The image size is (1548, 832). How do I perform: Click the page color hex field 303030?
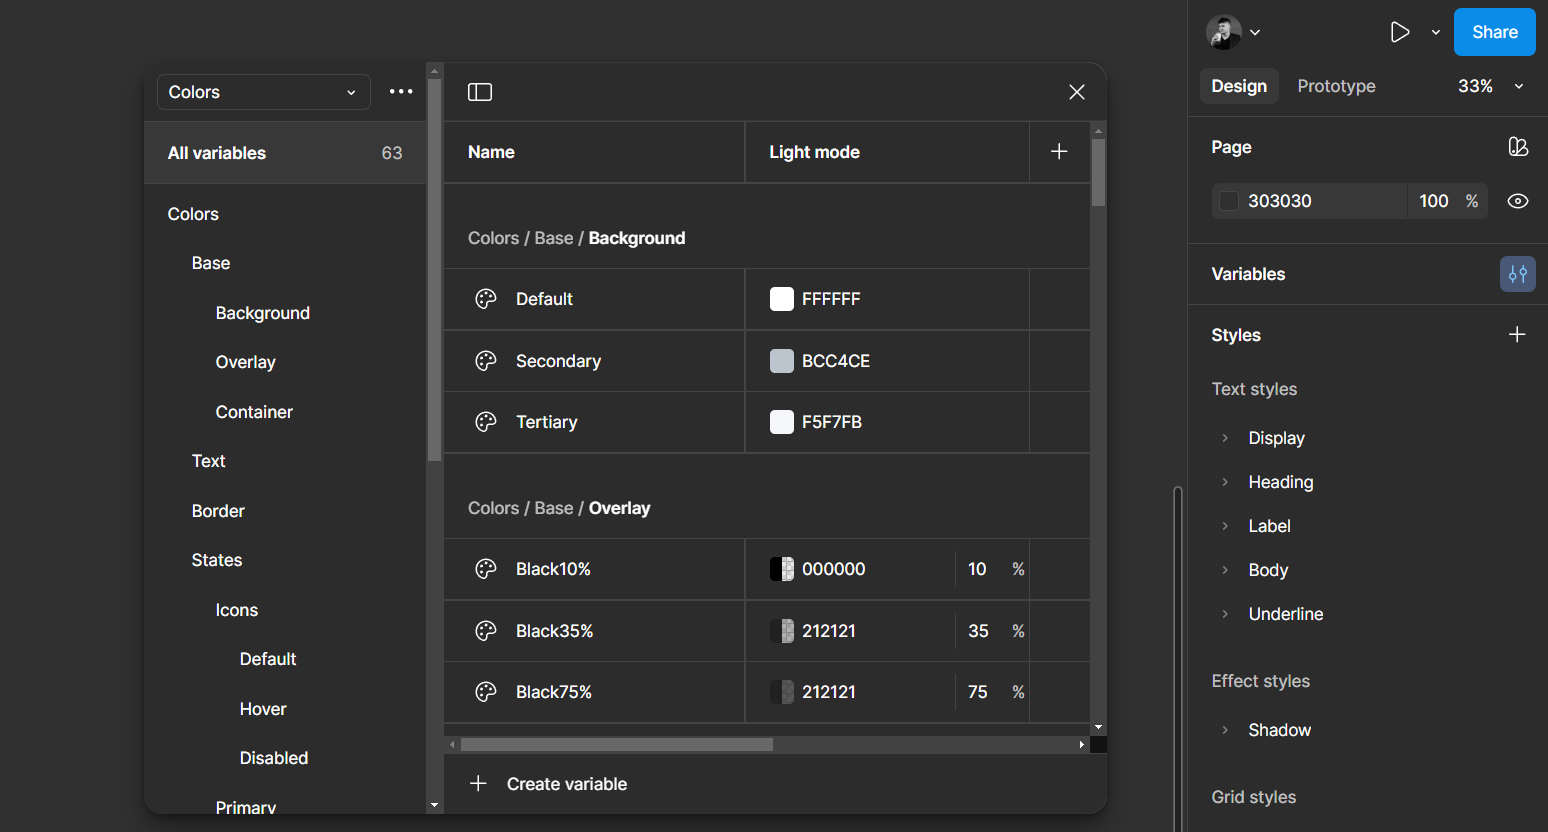1310,201
